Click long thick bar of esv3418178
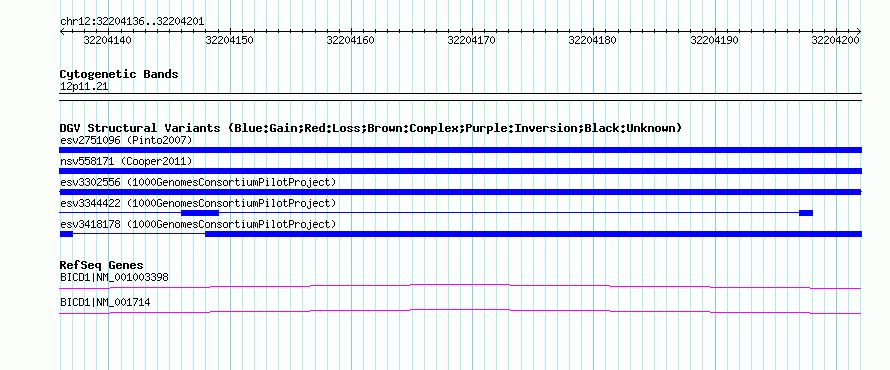890x370 pixels. point(534,234)
